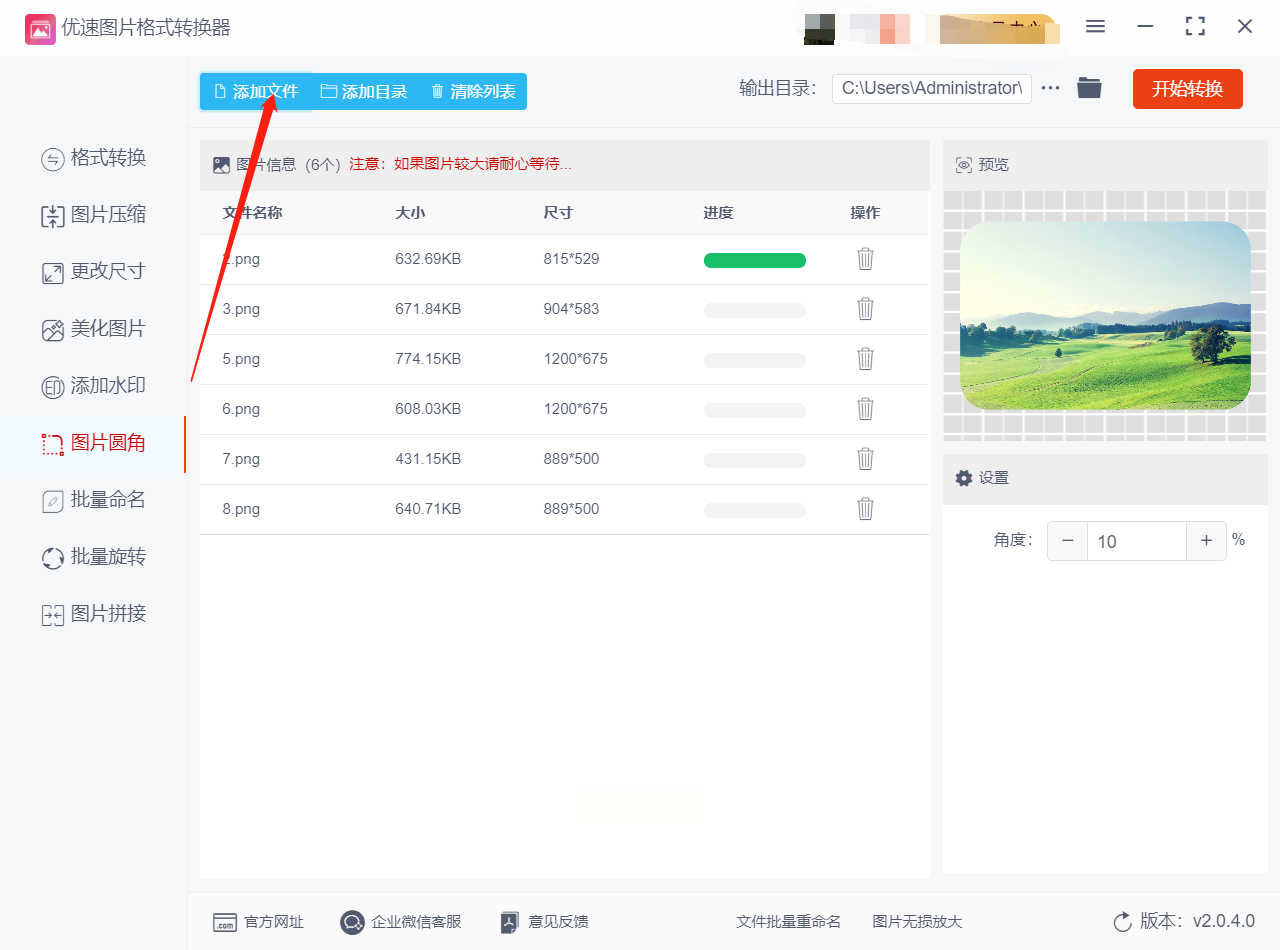The height and width of the screenshot is (950, 1280).
Task: Click the three-dots browse output path button
Action: pos(1050,88)
